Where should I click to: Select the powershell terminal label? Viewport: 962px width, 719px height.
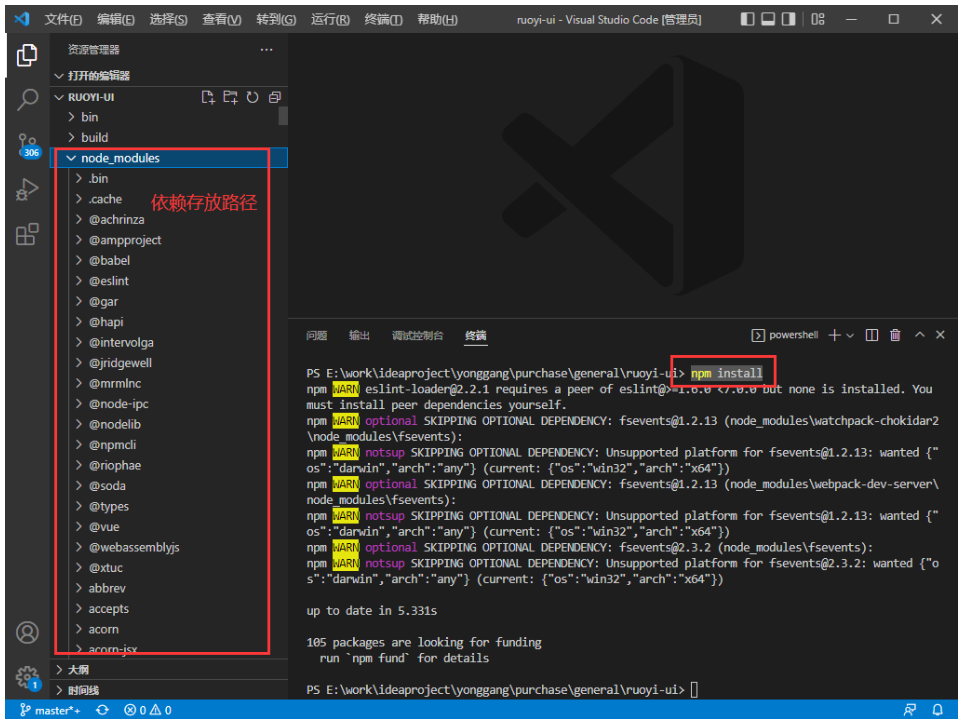point(785,335)
